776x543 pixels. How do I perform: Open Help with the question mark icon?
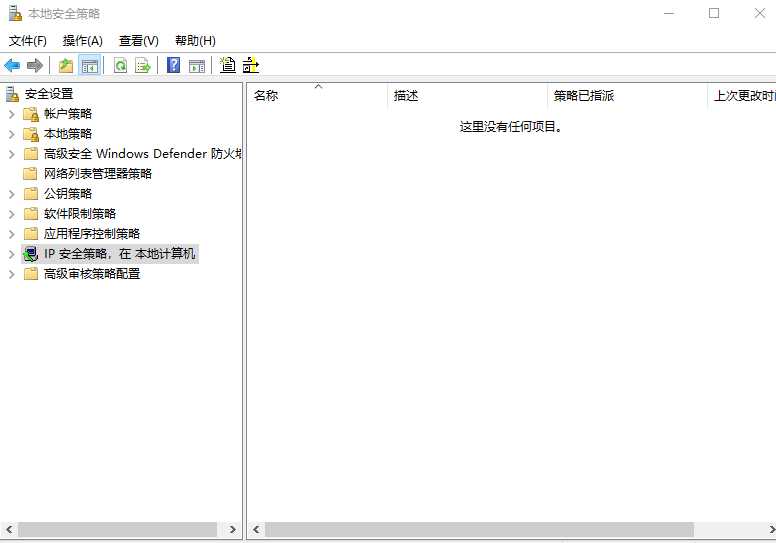[174, 65]
